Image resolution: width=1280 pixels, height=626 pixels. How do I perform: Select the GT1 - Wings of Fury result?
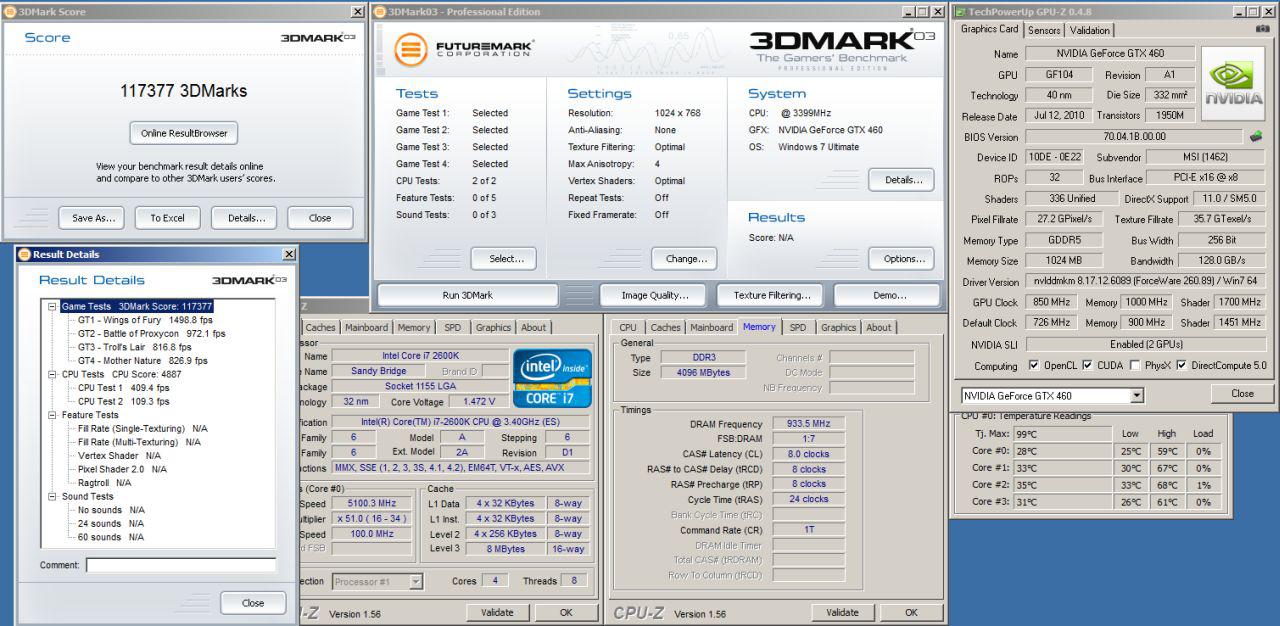145,320
